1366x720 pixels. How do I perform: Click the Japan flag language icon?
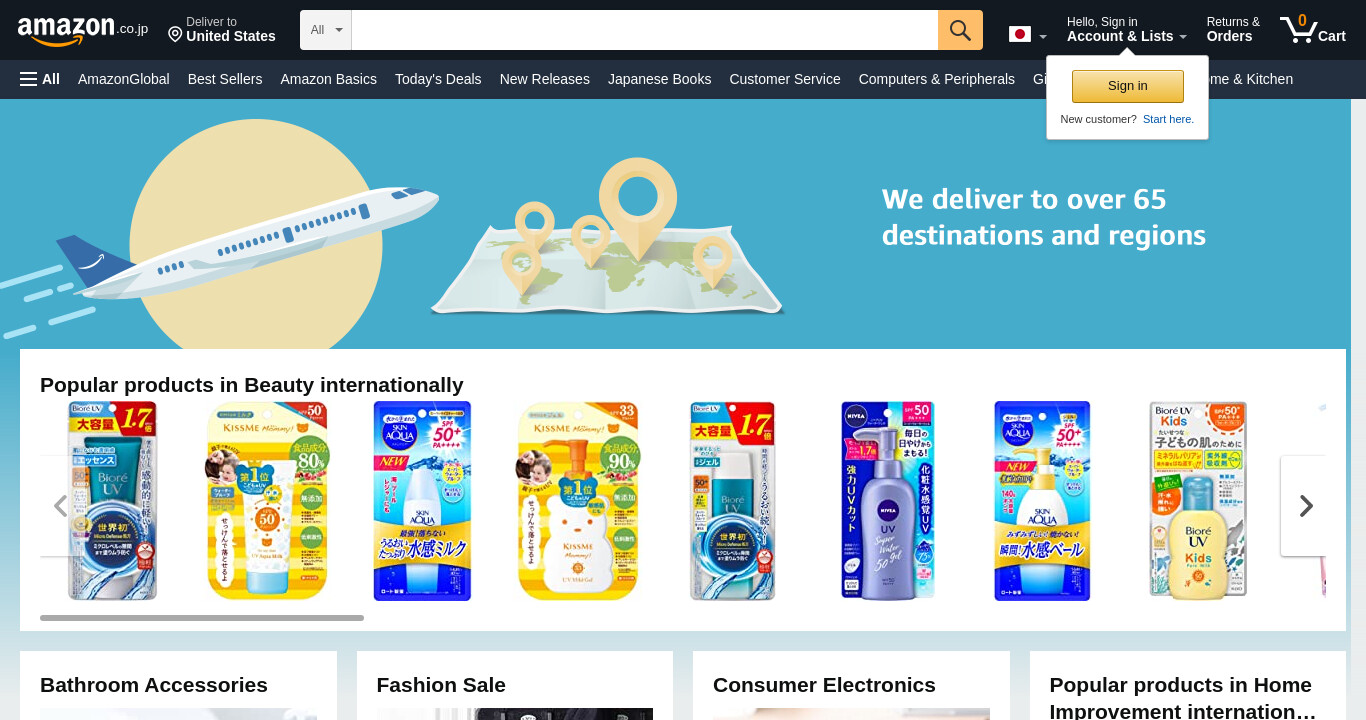point(1020,34)
